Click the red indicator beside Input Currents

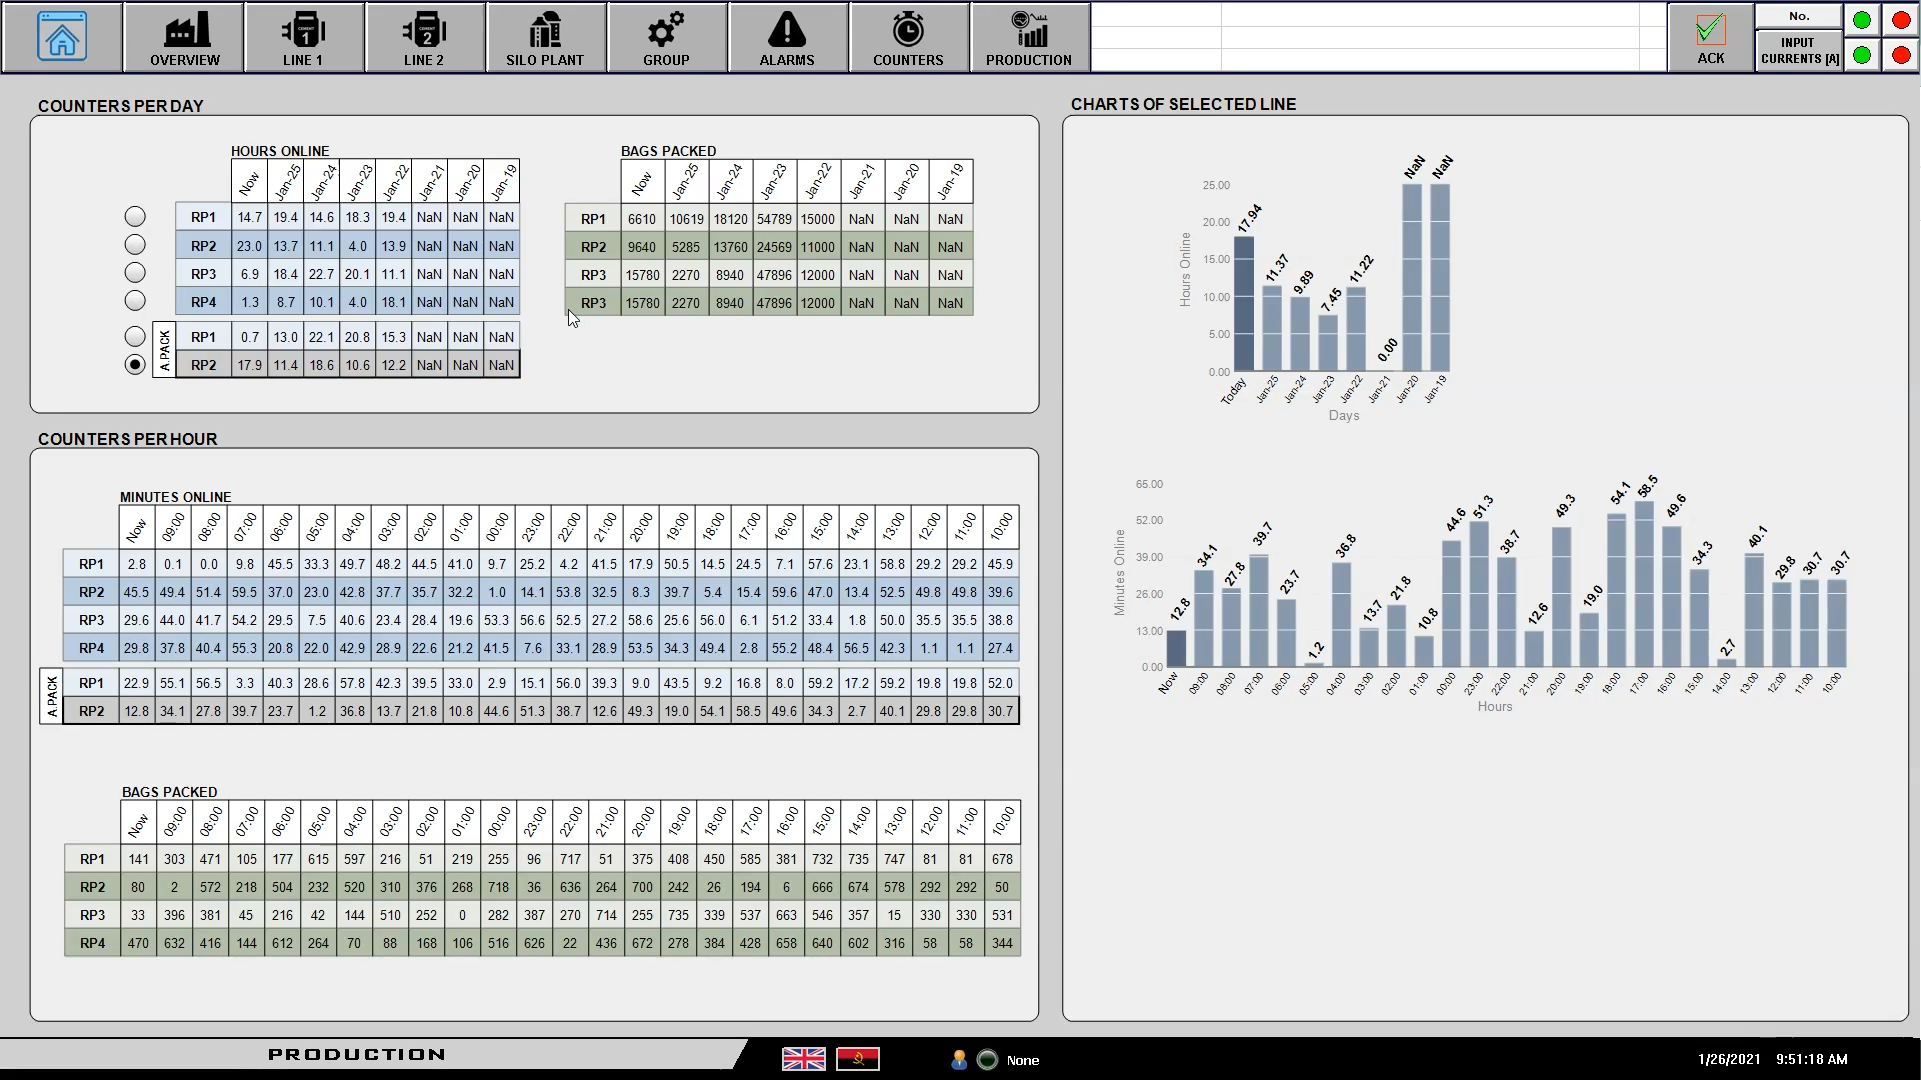tap(1901, 55)
